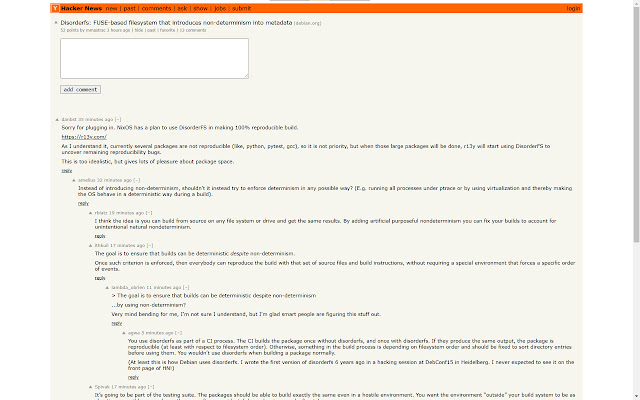Image resolution: width=640 pixels, height=400 pixels.
Task: Open the "11 minutes ago" comment permalink
Action: coord(164,287)
